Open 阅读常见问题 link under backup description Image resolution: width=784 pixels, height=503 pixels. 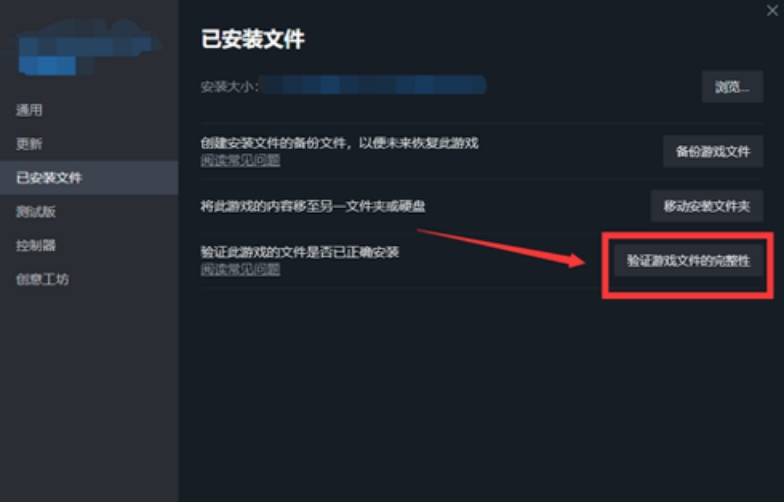240,160
